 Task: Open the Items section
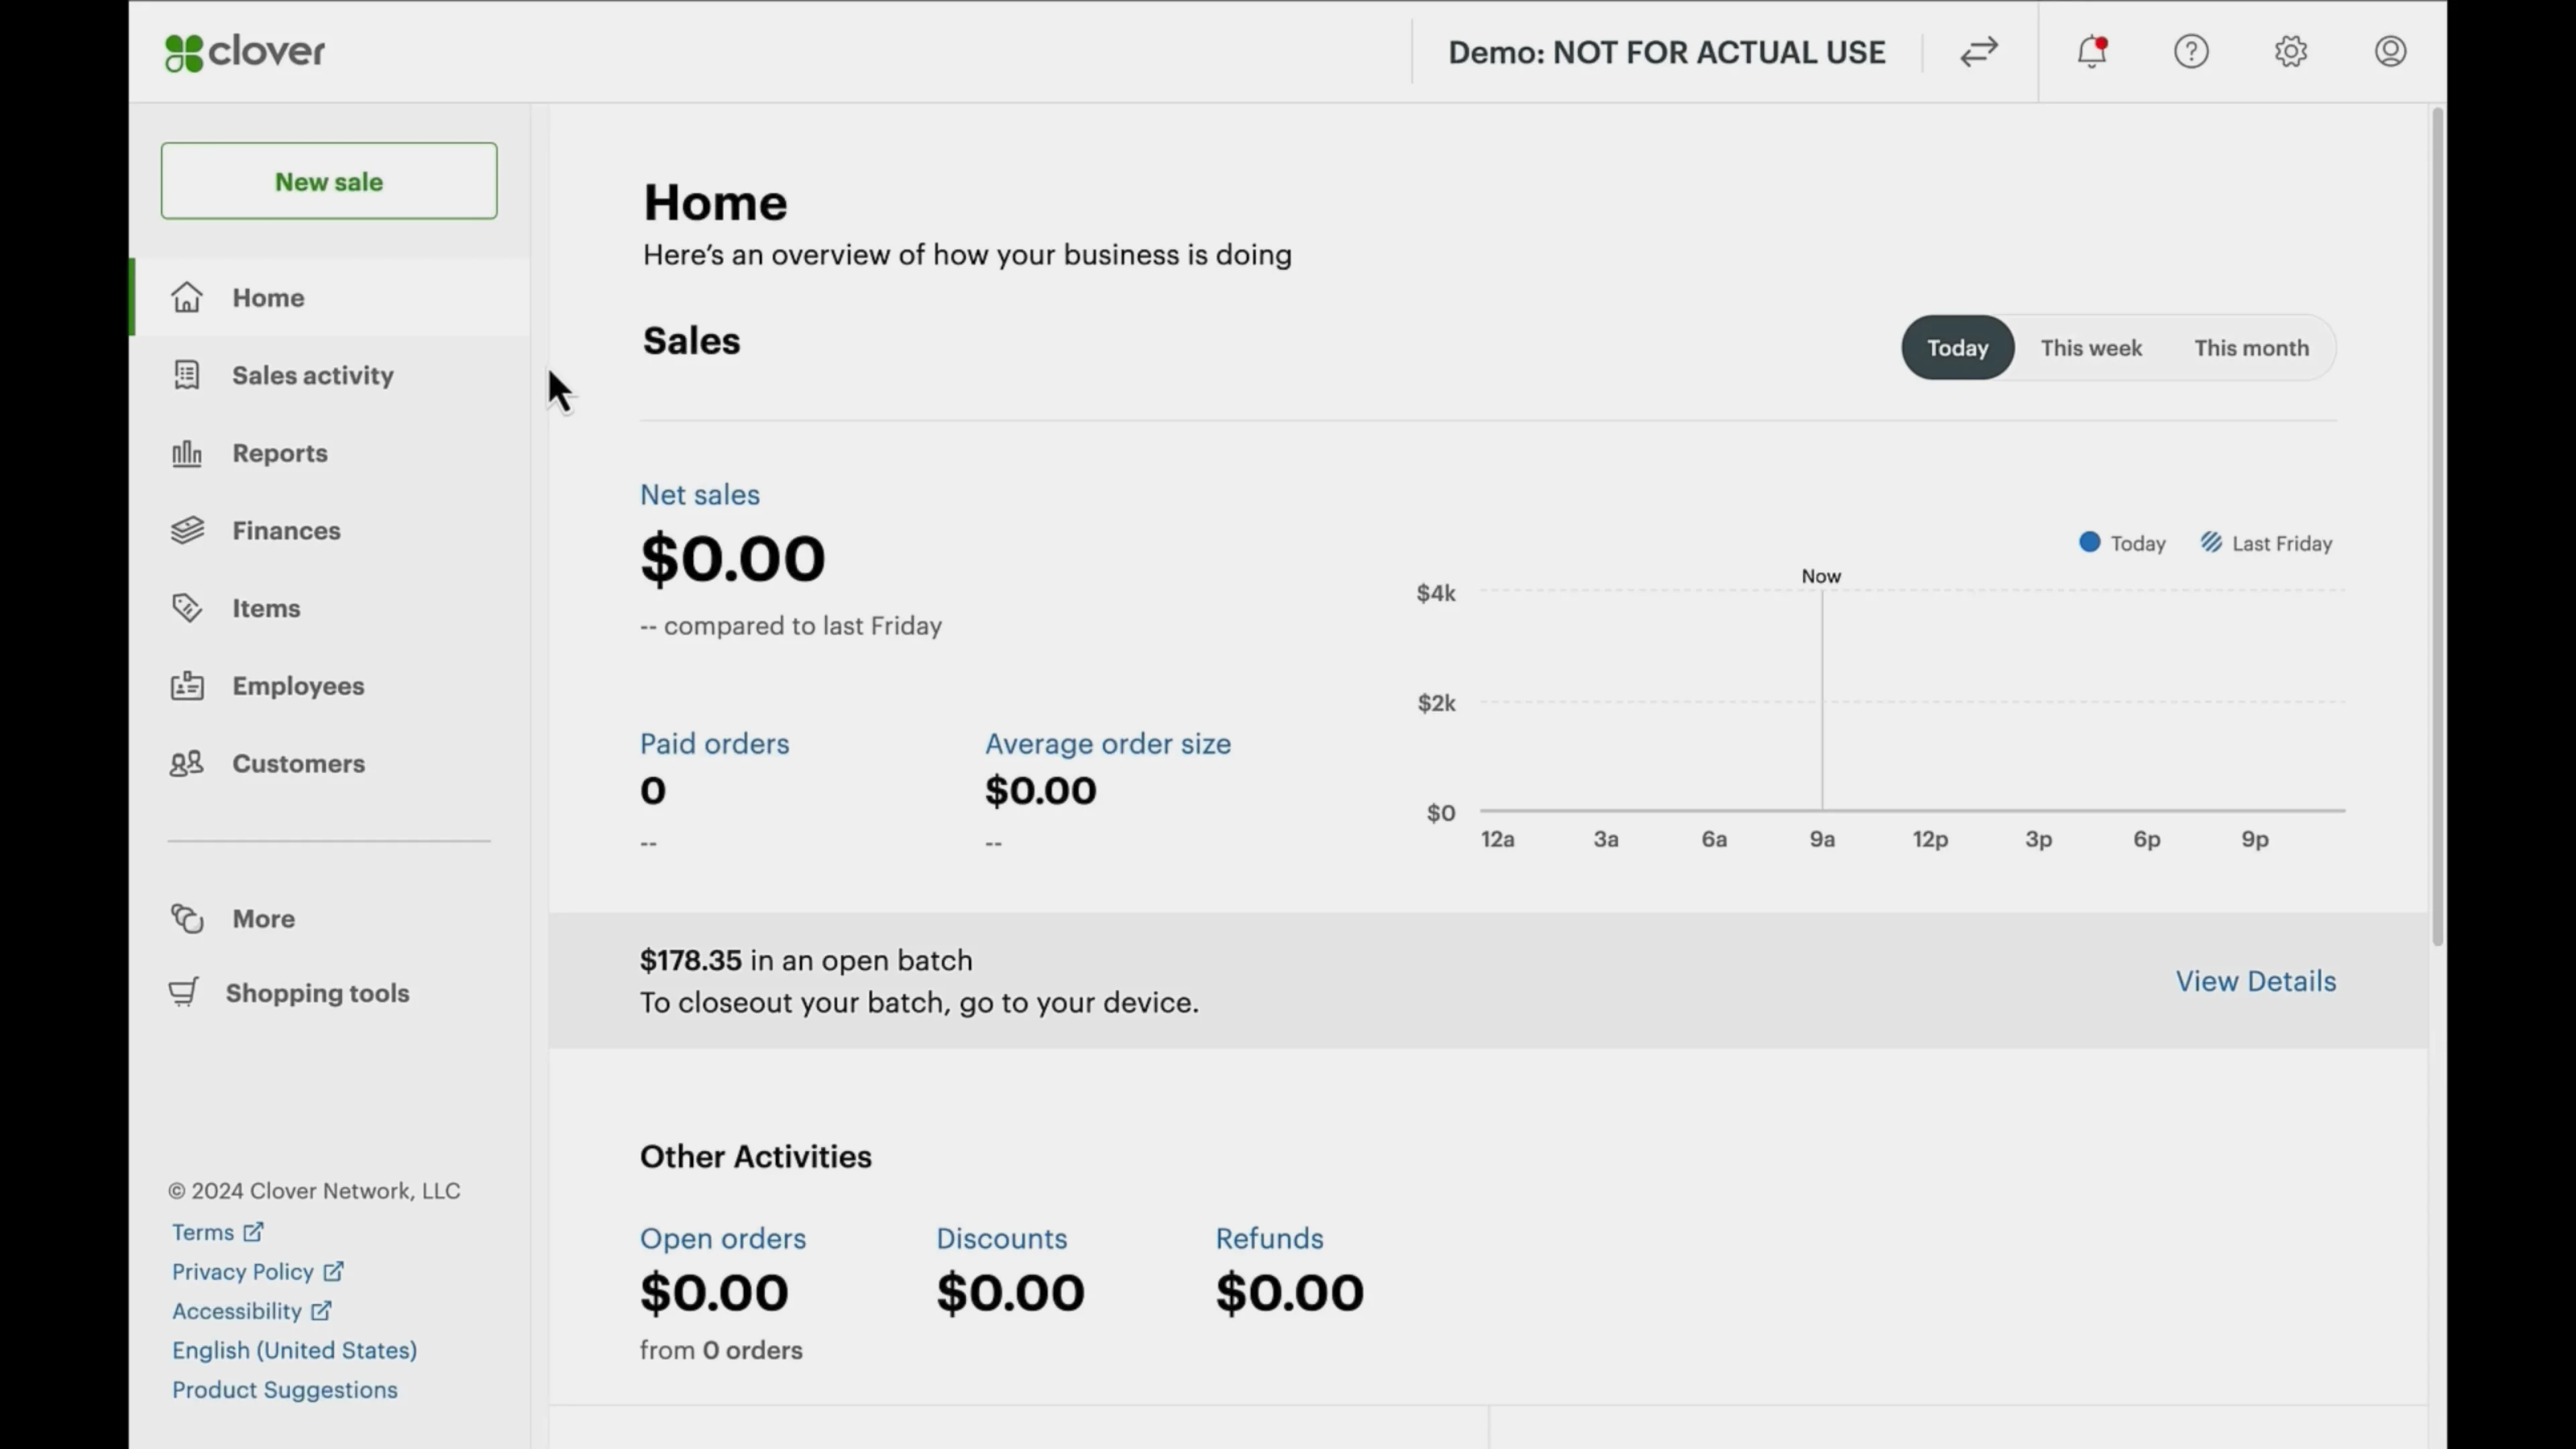[x=330, y=608]
